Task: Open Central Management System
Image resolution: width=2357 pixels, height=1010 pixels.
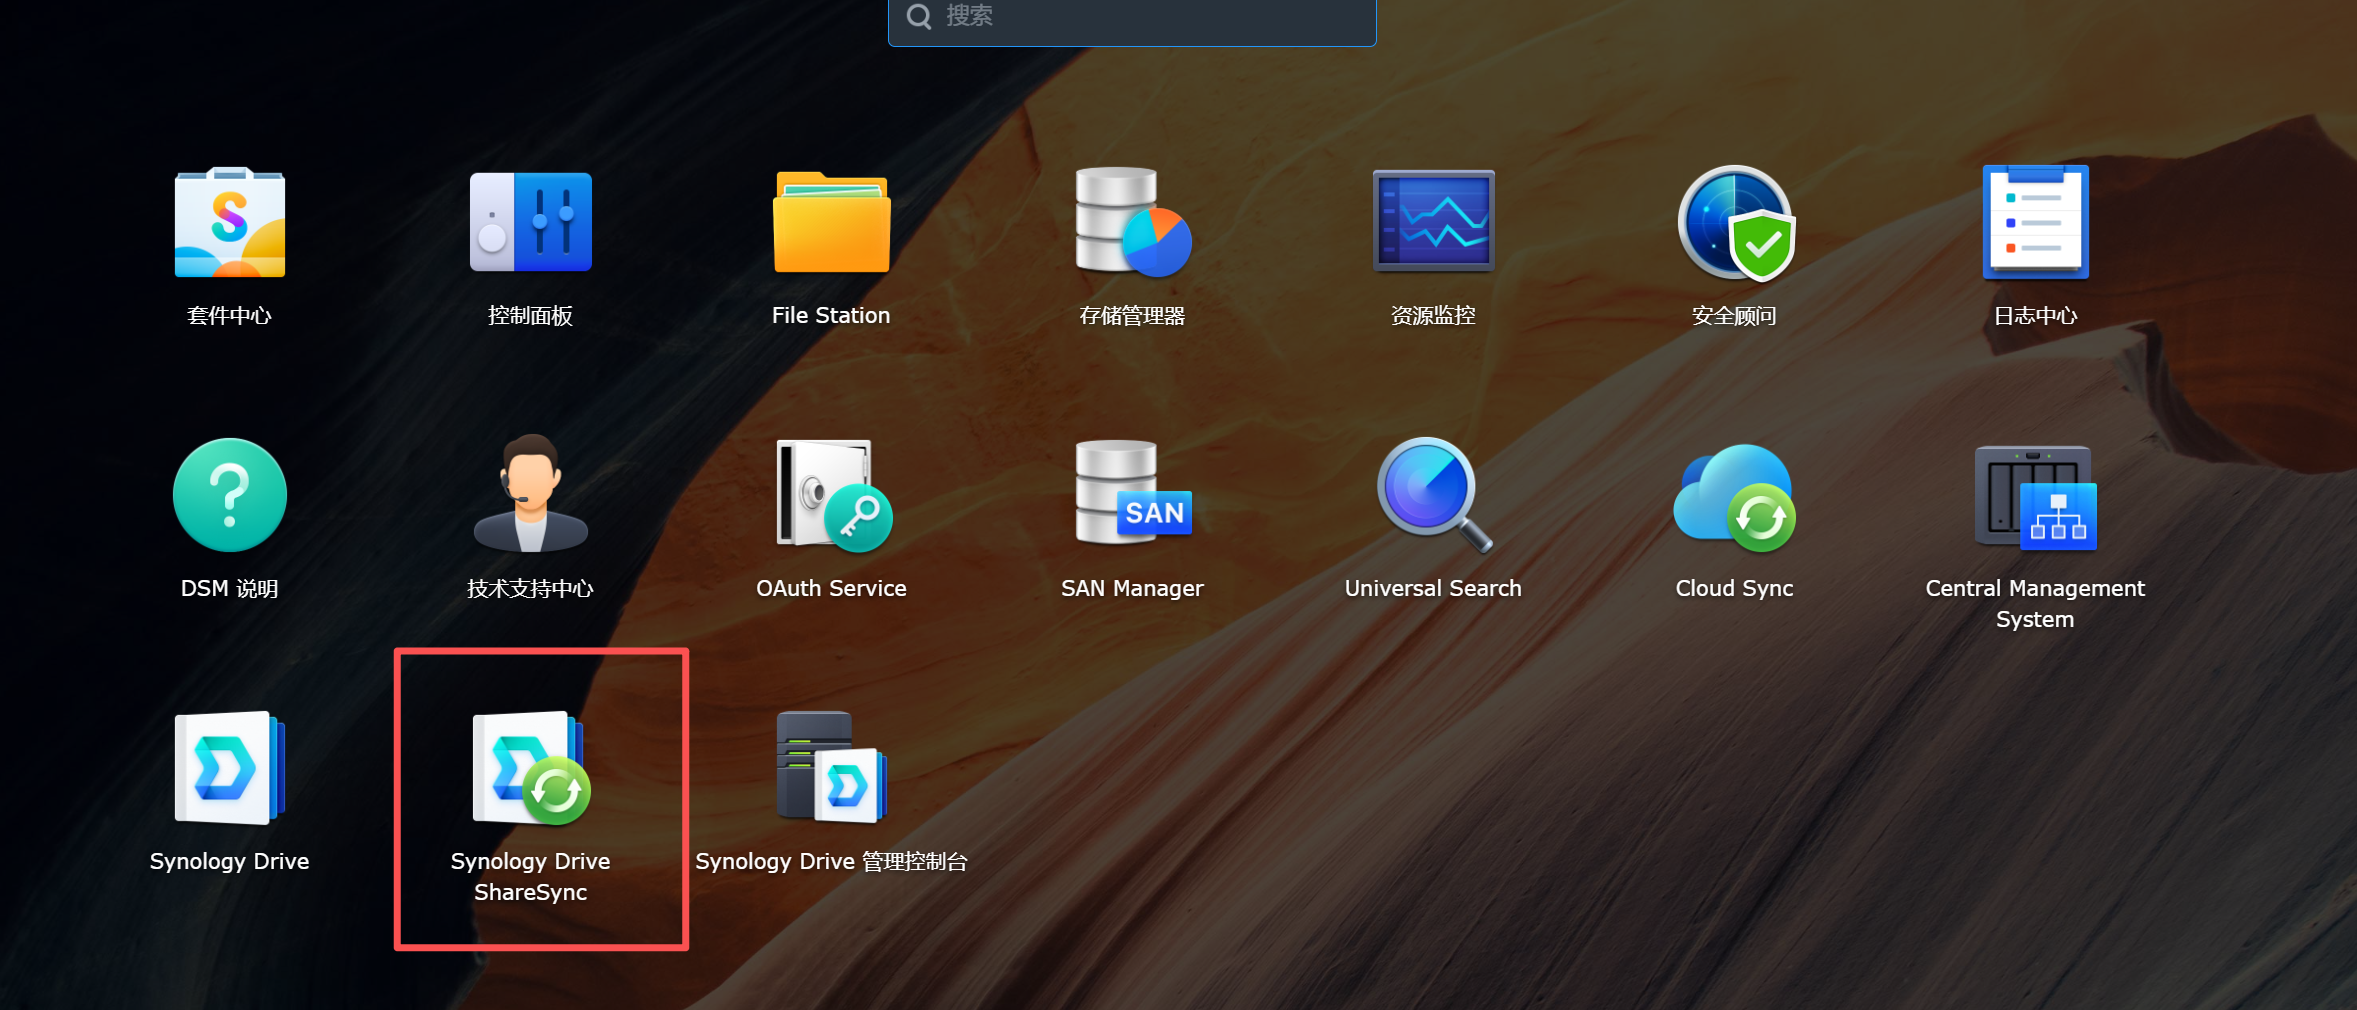Action: [2035, 496]
